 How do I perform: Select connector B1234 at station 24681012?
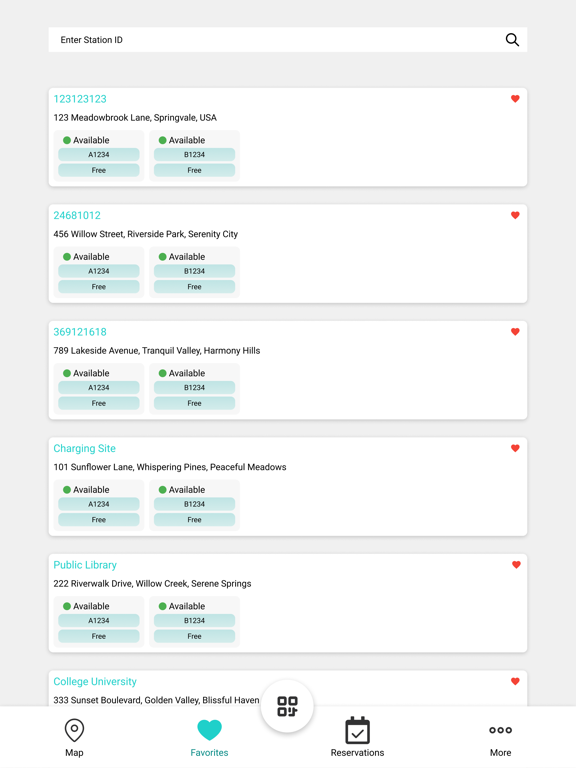pos(194,272)
